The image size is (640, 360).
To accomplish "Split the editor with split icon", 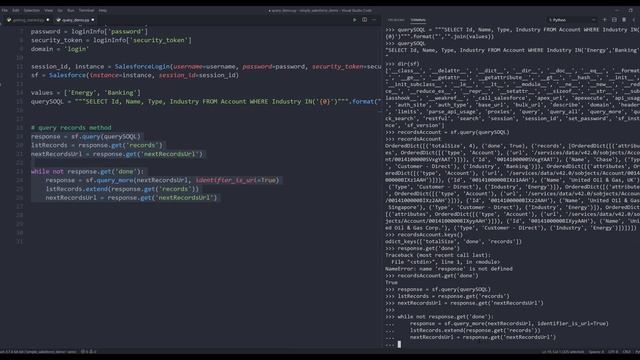I will [364, 20].
